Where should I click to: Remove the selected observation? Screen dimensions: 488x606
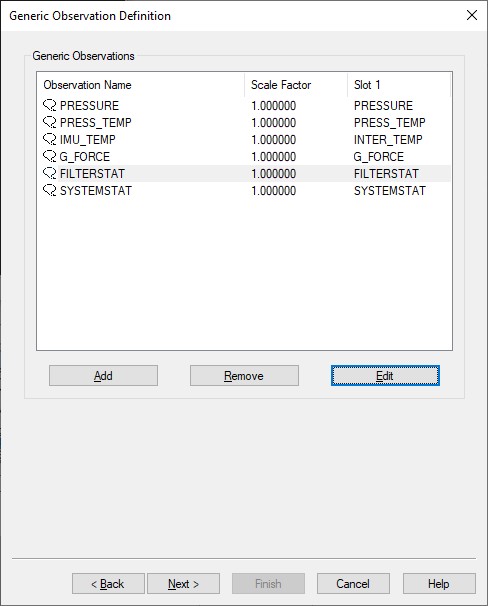click(244, 376)
